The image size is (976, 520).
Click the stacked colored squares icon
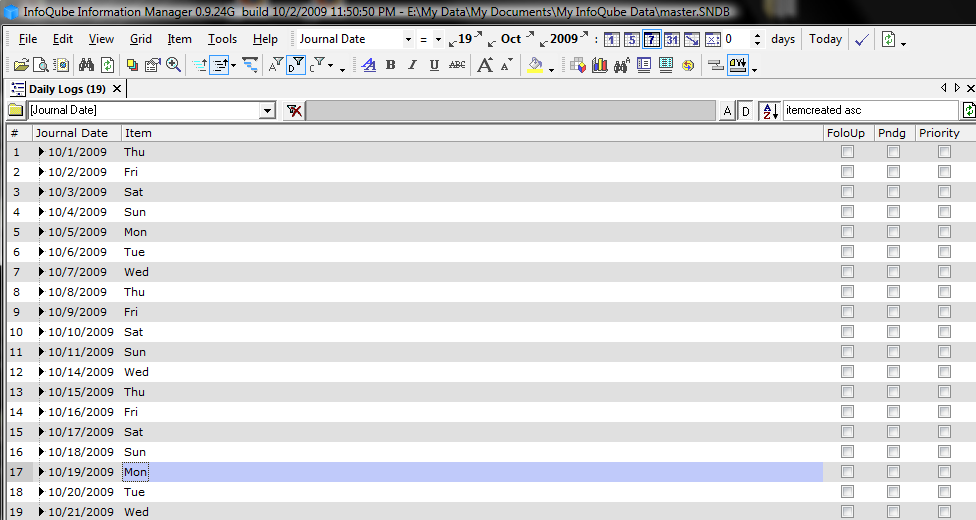pos(132,65)
